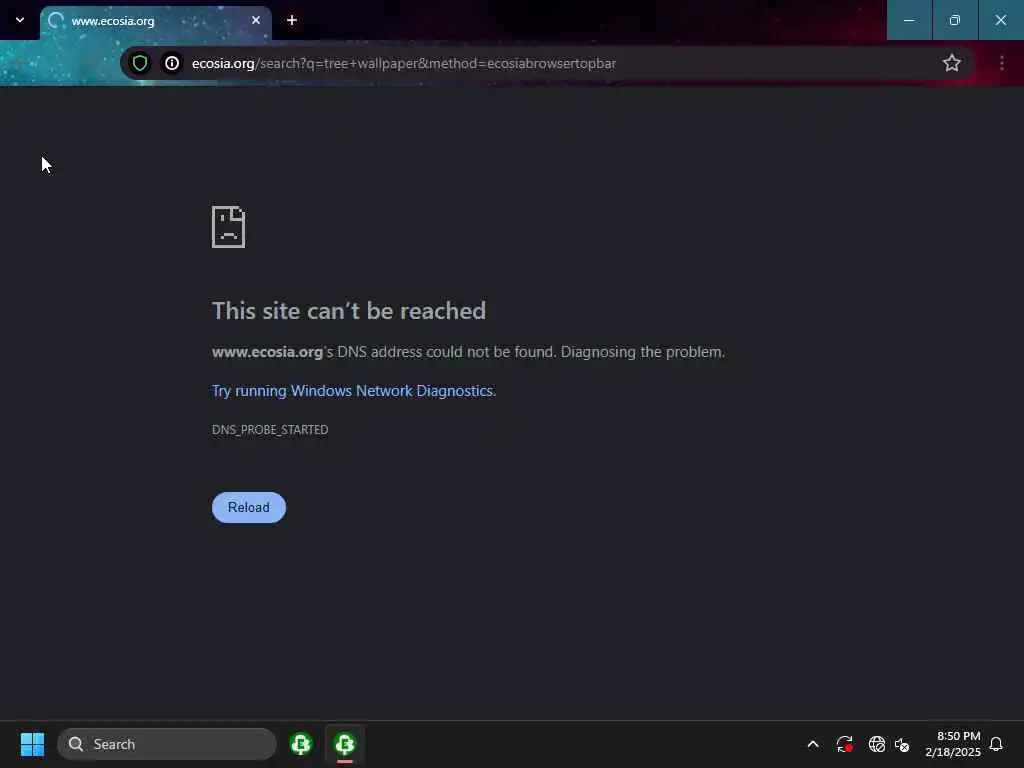Minimize the browser window
This screenshot has width=1024, height=768.
click(x=909, y=20)
